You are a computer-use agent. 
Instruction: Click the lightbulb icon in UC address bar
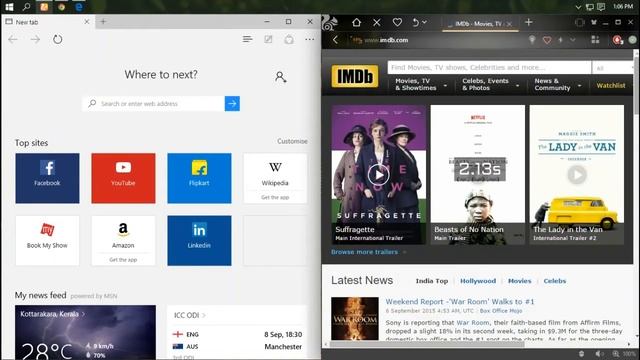[532, 40]
